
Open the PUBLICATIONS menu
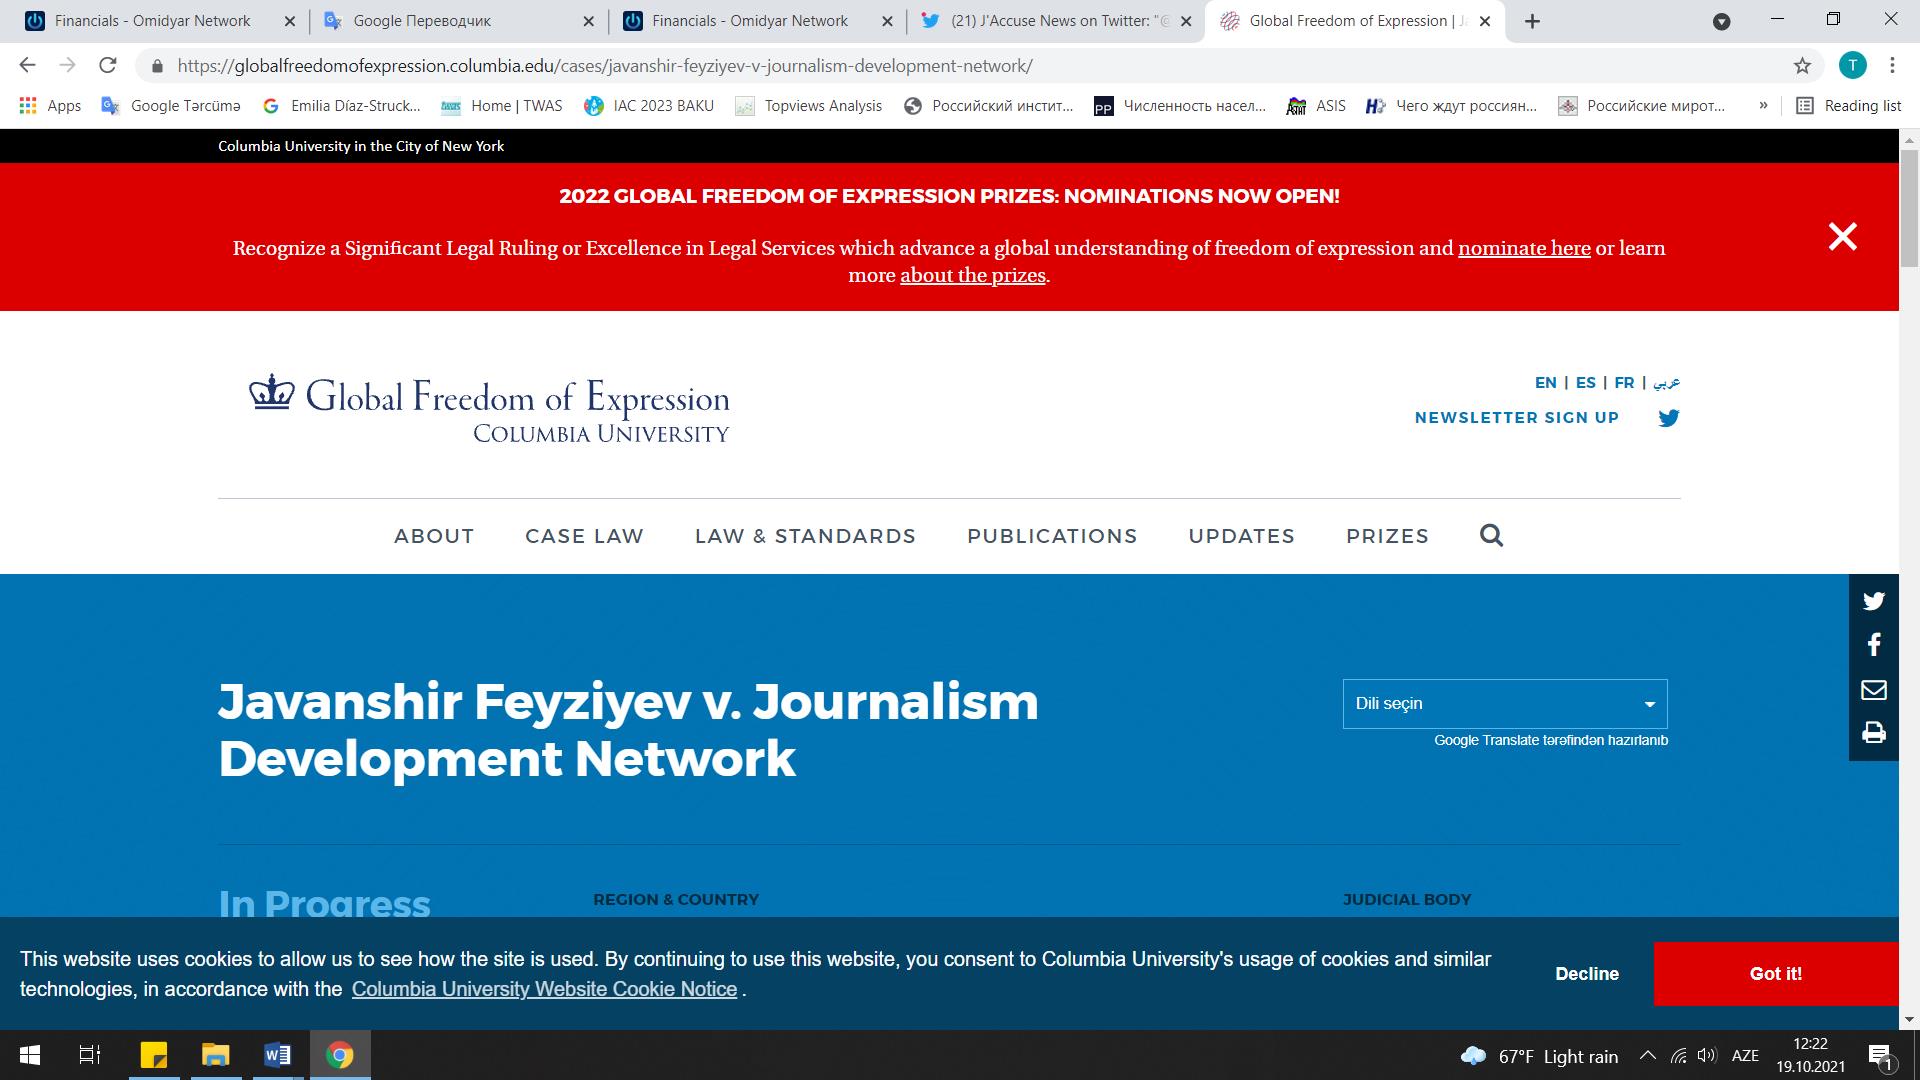pyautogui.click(x=1052, y=536)
